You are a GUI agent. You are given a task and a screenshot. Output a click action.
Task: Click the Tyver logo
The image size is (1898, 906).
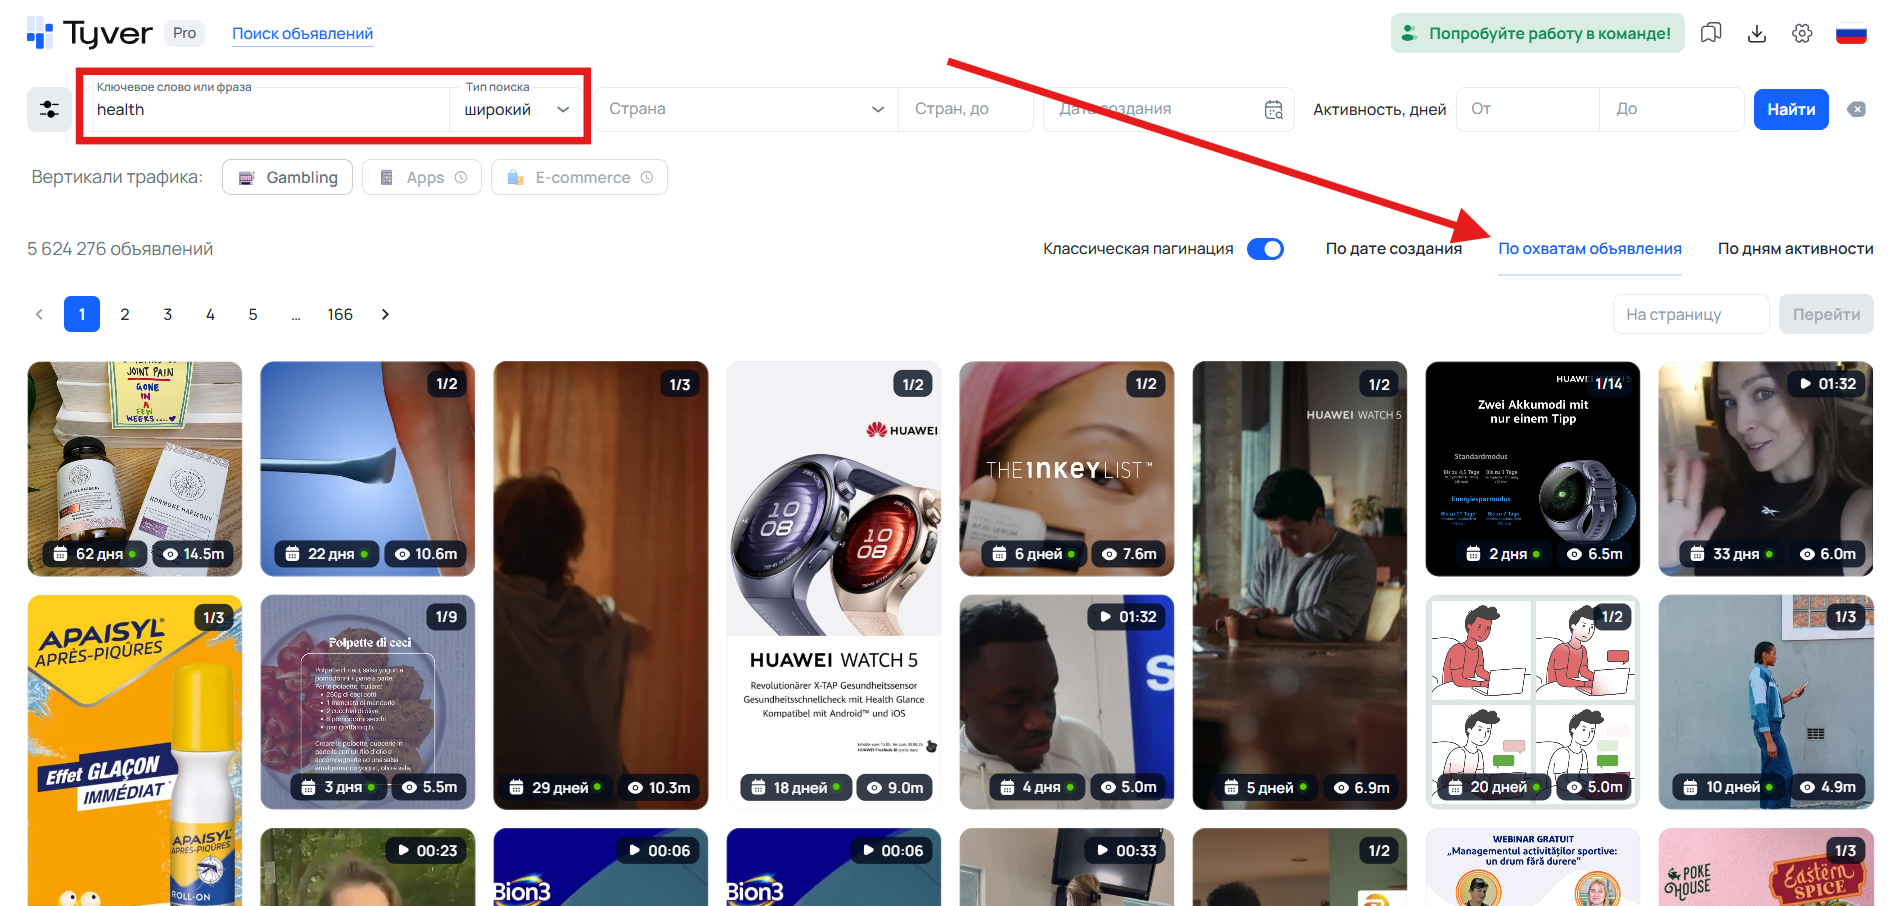click(x=90, y=33)
